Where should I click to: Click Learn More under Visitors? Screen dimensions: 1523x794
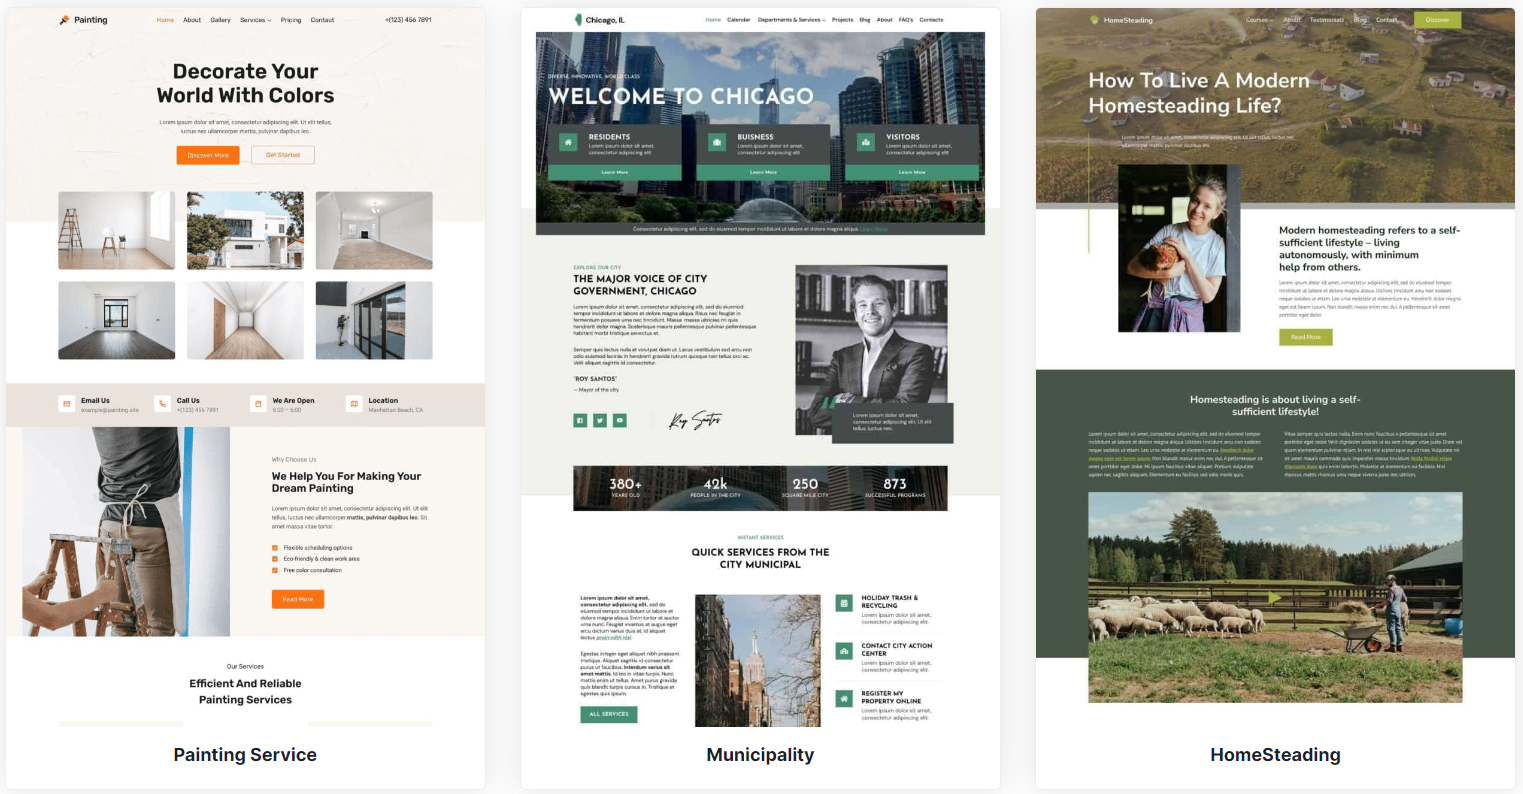[912, 172]
